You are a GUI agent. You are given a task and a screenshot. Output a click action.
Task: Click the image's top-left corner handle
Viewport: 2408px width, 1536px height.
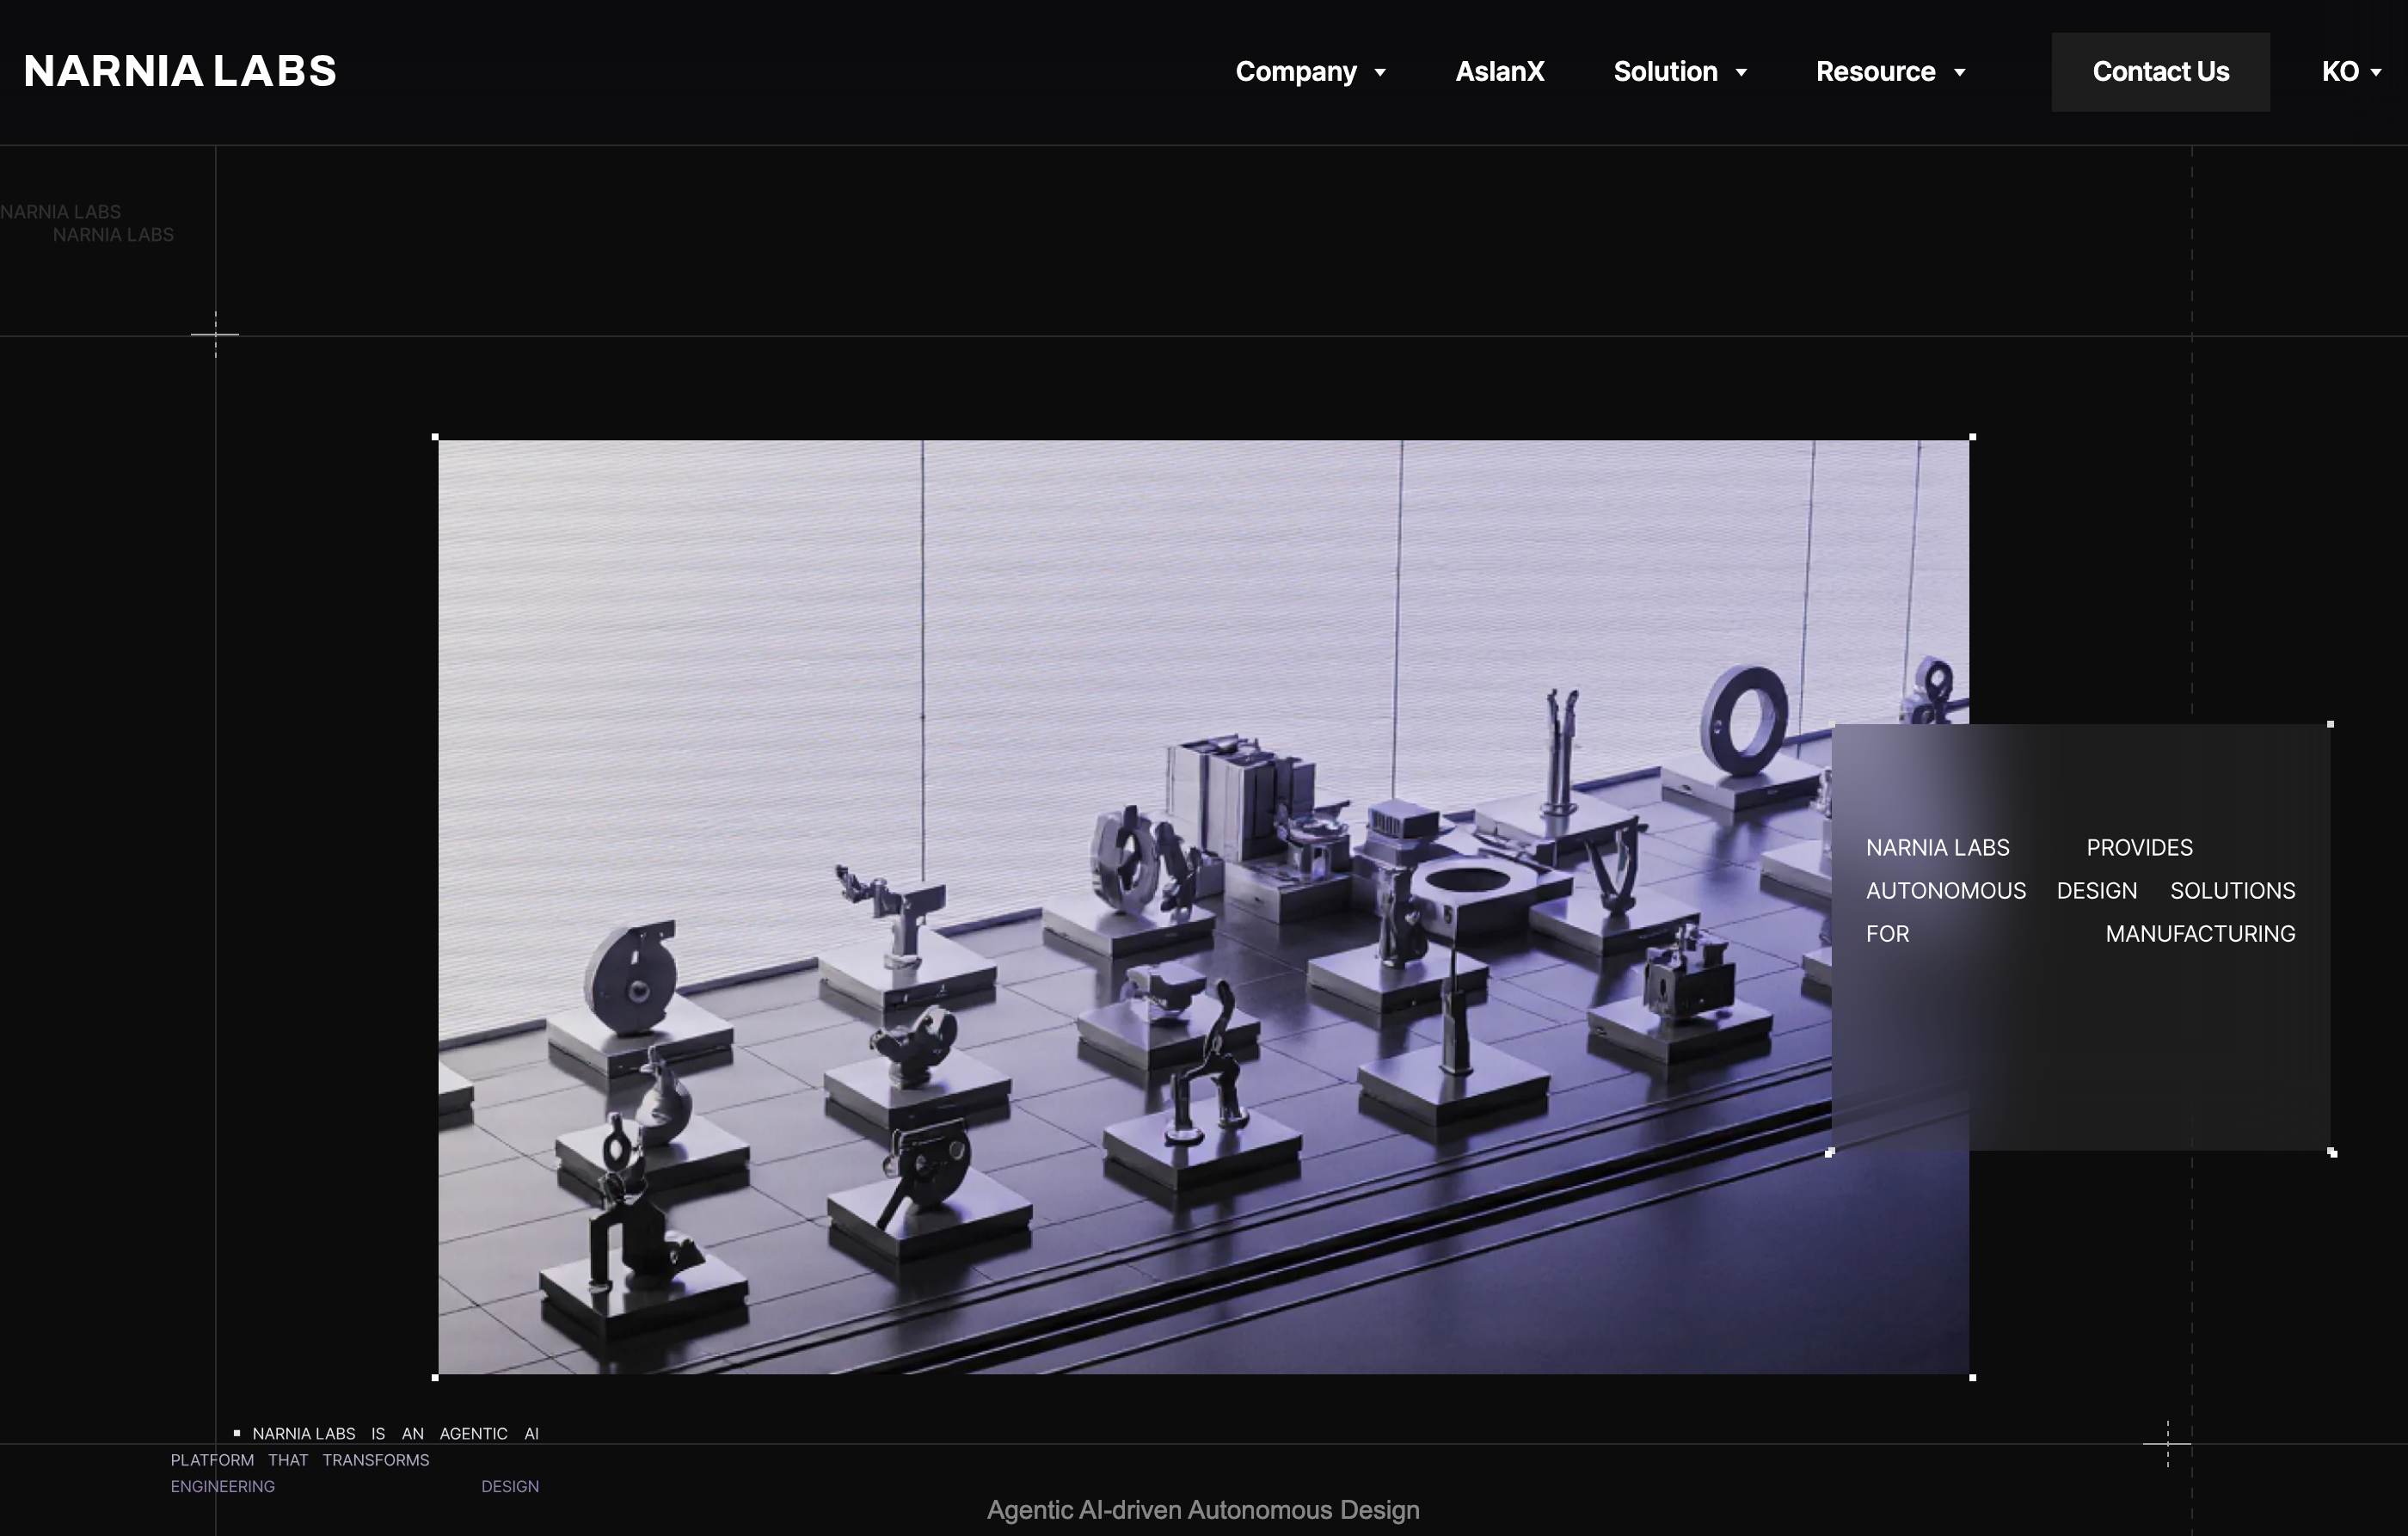point(435,437)
